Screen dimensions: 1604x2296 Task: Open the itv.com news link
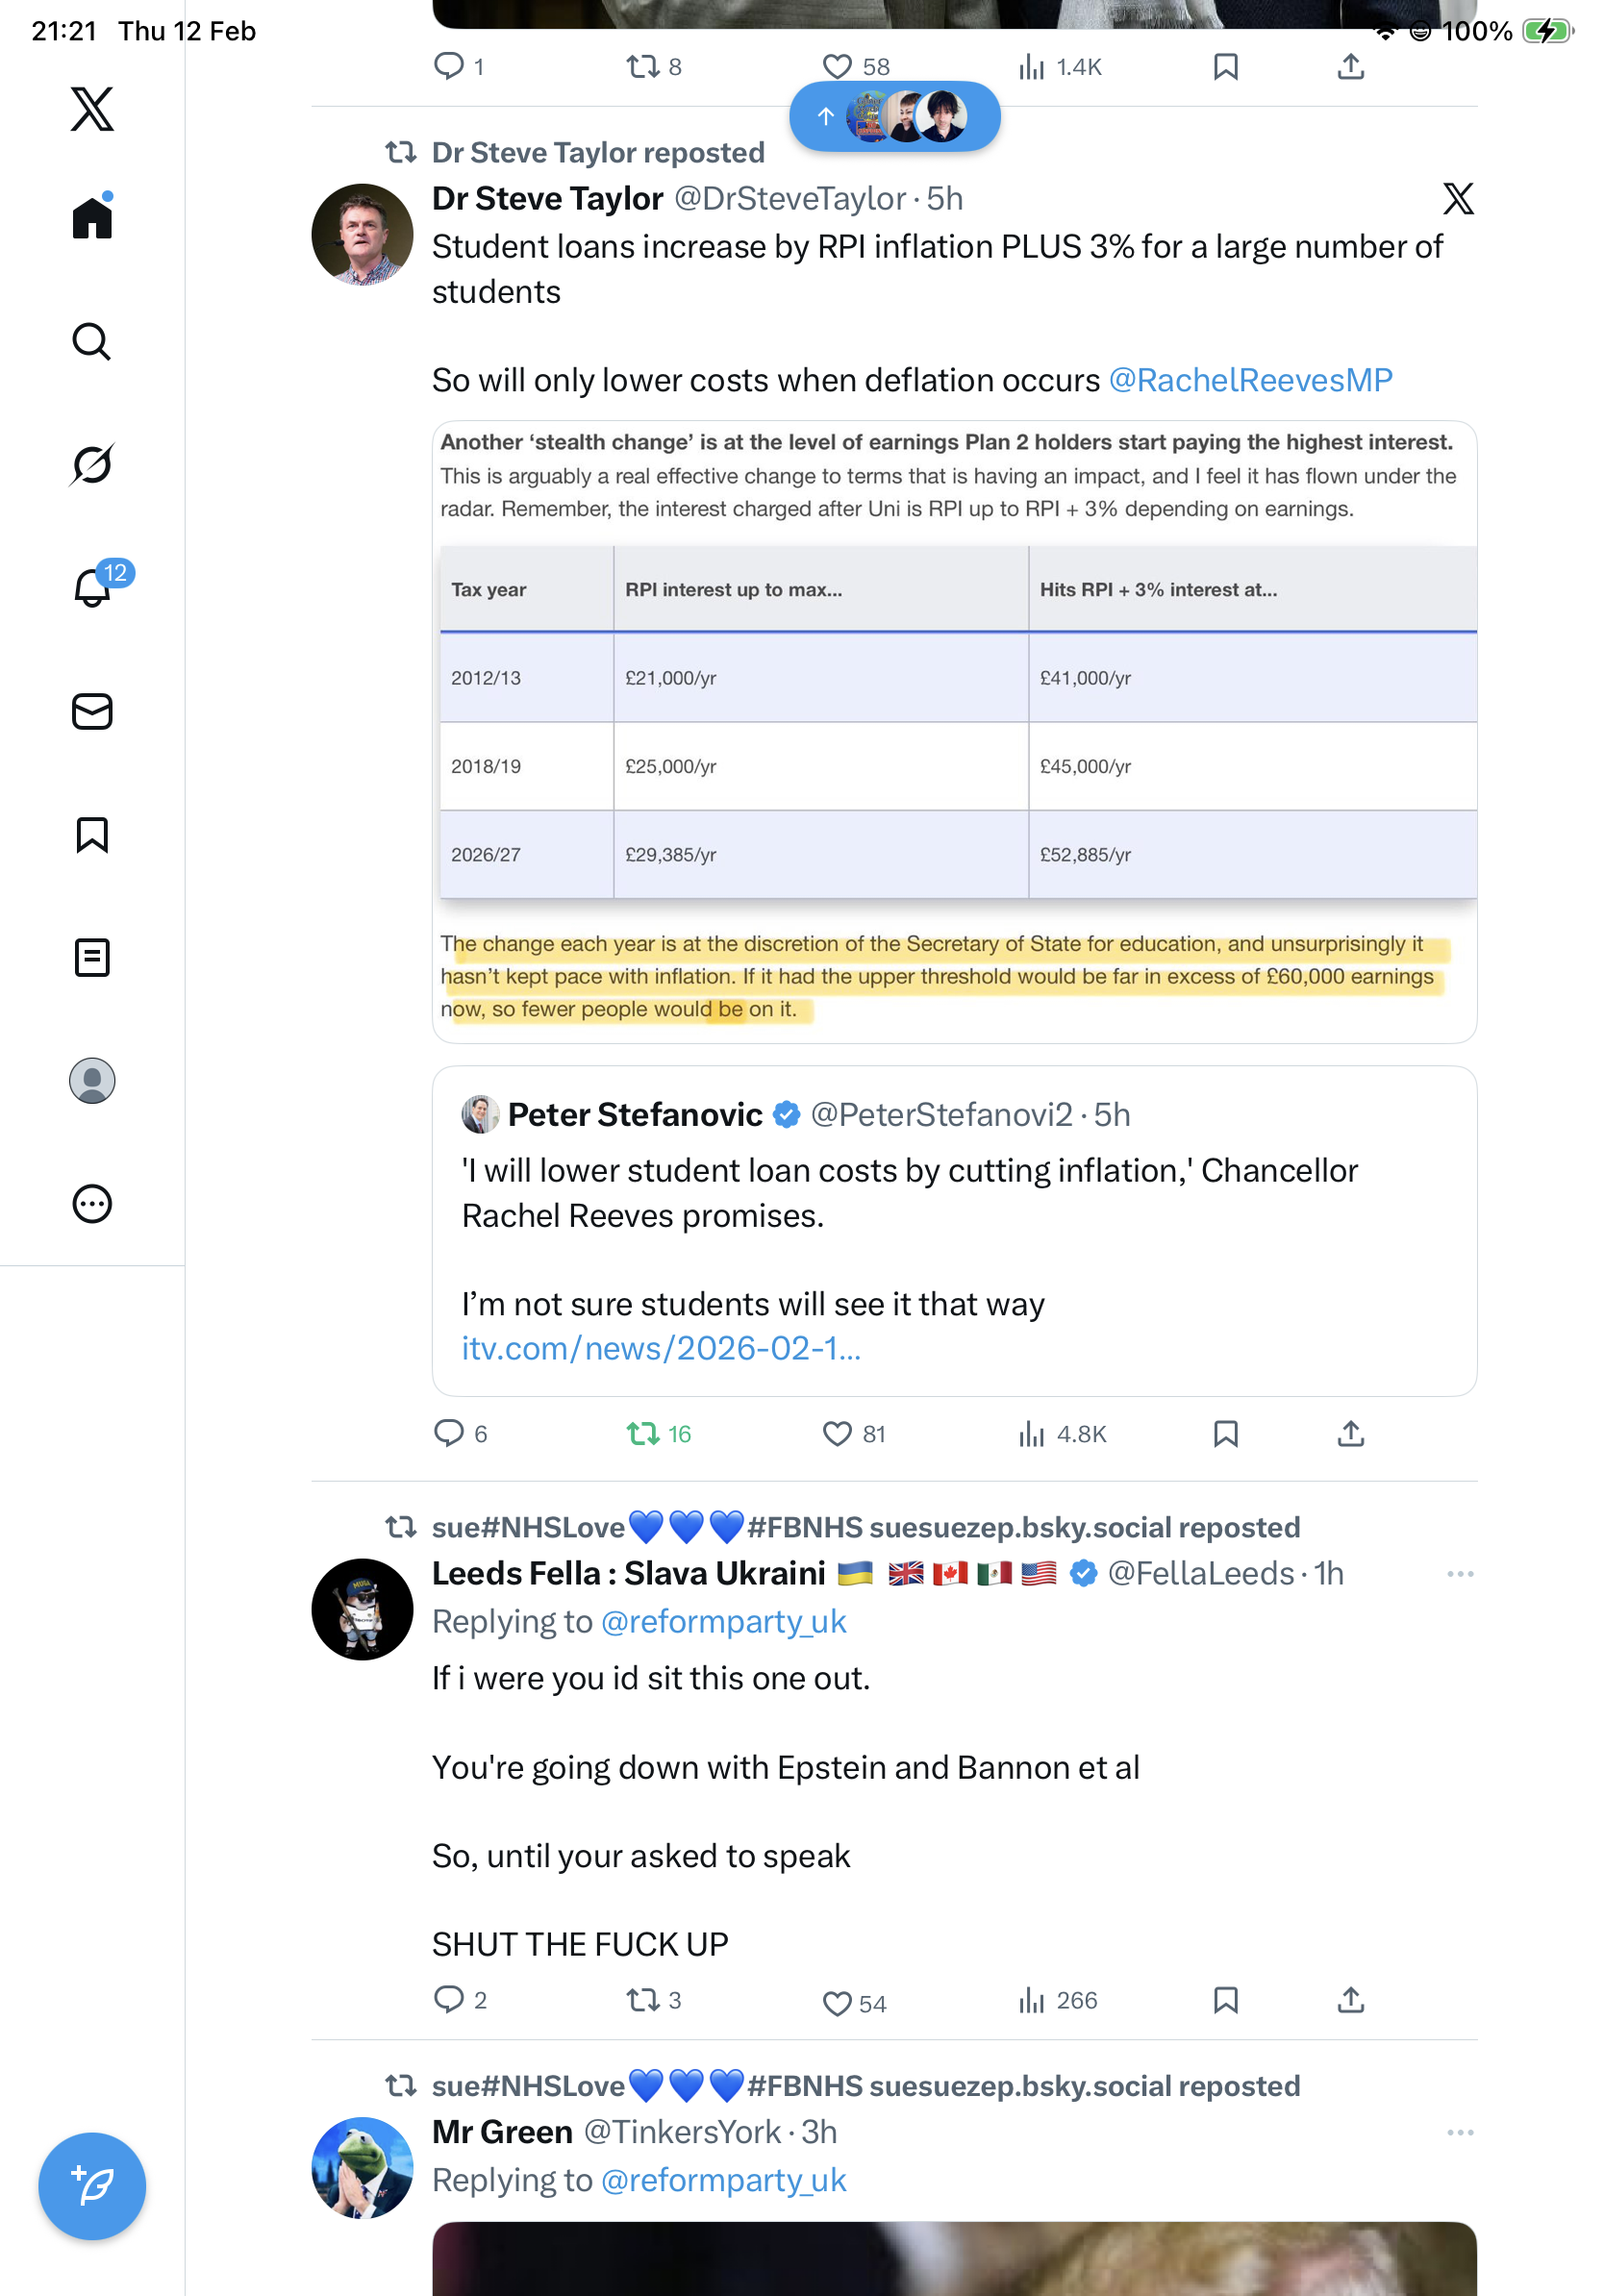tap(660, 1349)
